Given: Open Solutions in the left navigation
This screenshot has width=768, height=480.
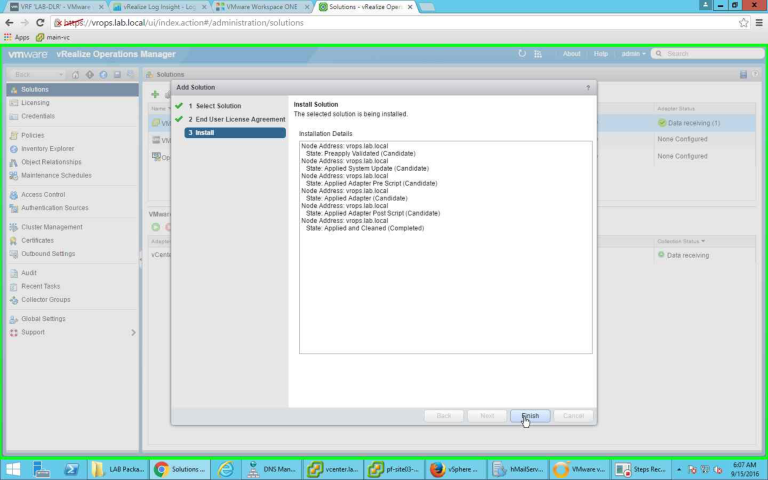Looking at the screenshot, I should coord(73,90).
